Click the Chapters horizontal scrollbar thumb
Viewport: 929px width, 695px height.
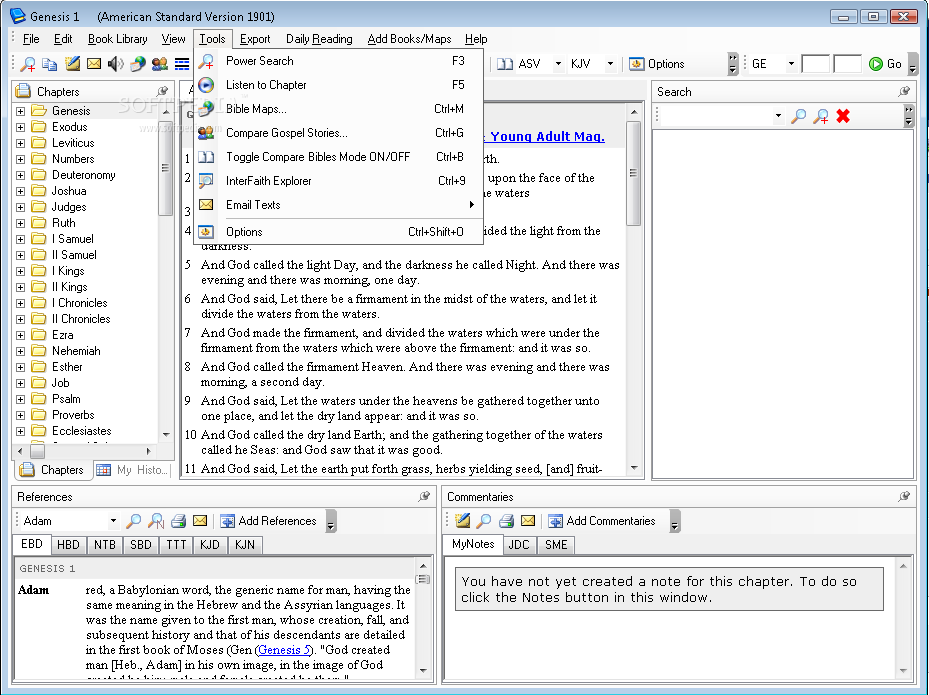(37, 451)
